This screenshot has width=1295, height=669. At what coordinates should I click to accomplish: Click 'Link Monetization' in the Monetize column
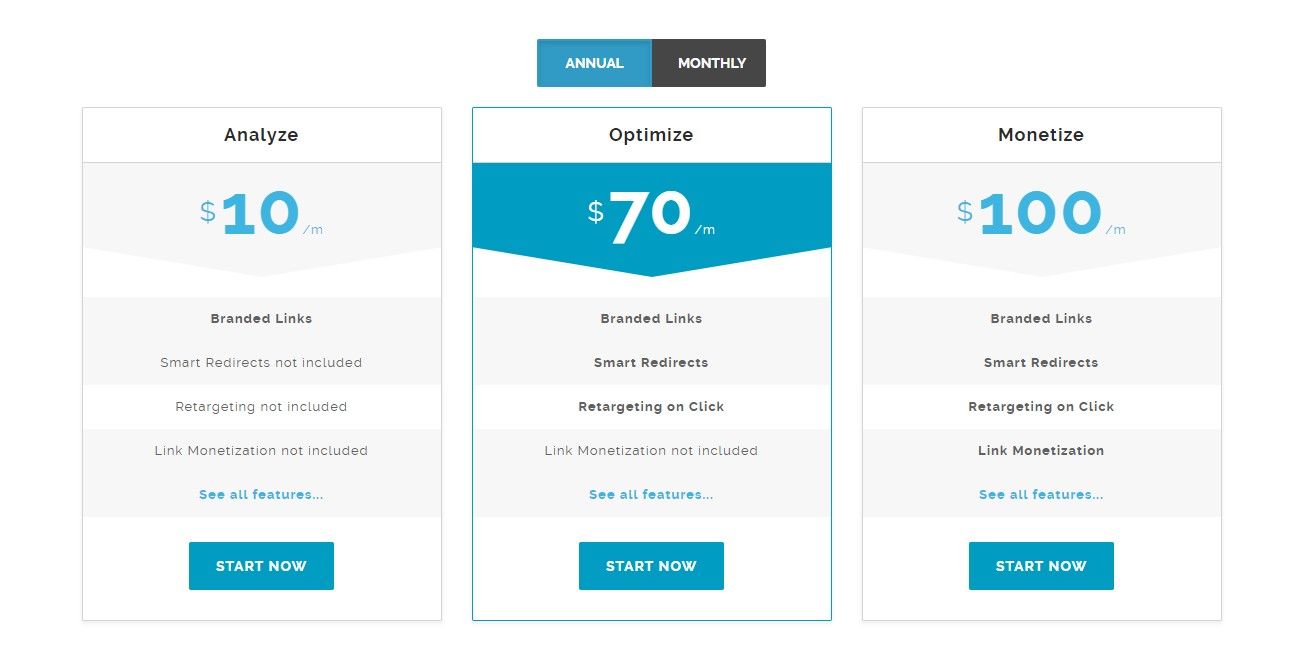click(x=1041, y=450)
